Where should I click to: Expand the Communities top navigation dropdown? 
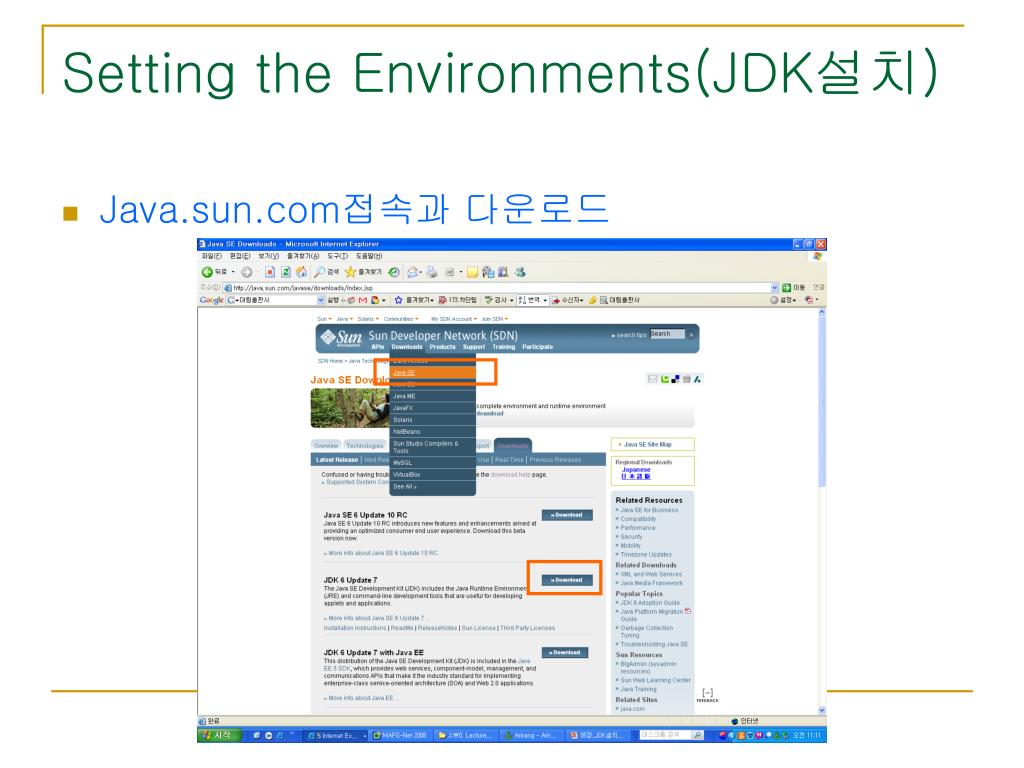[401, 319]
